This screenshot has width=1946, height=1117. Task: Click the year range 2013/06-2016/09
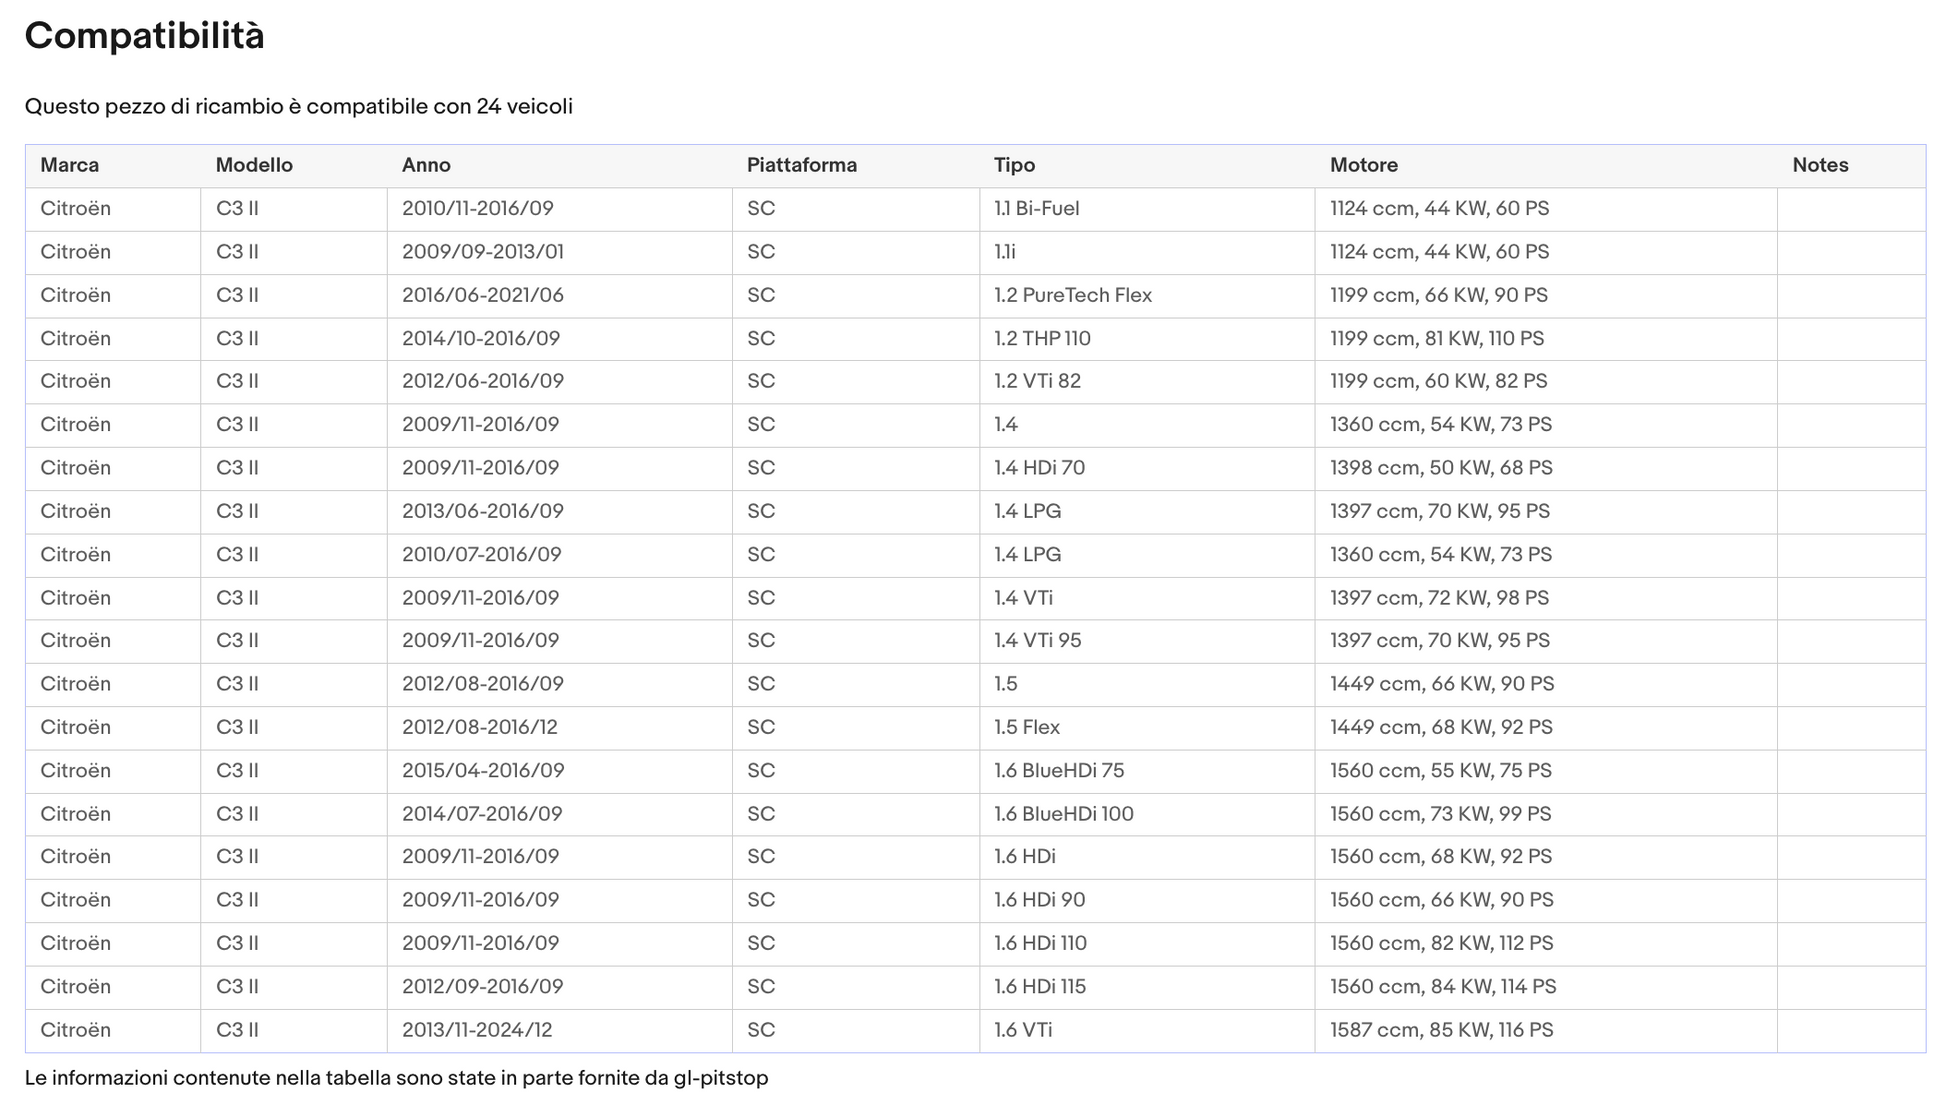point(483,511)
